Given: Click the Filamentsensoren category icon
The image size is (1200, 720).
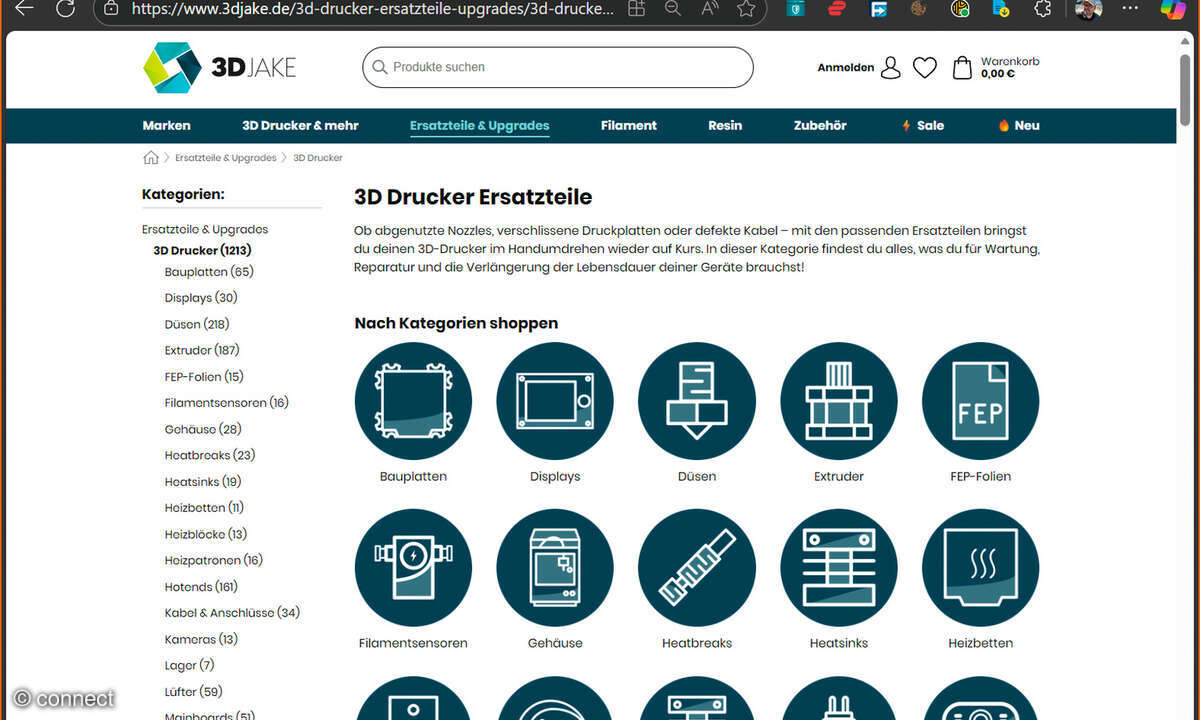Looking at the screenshot, I should [413, 567].
